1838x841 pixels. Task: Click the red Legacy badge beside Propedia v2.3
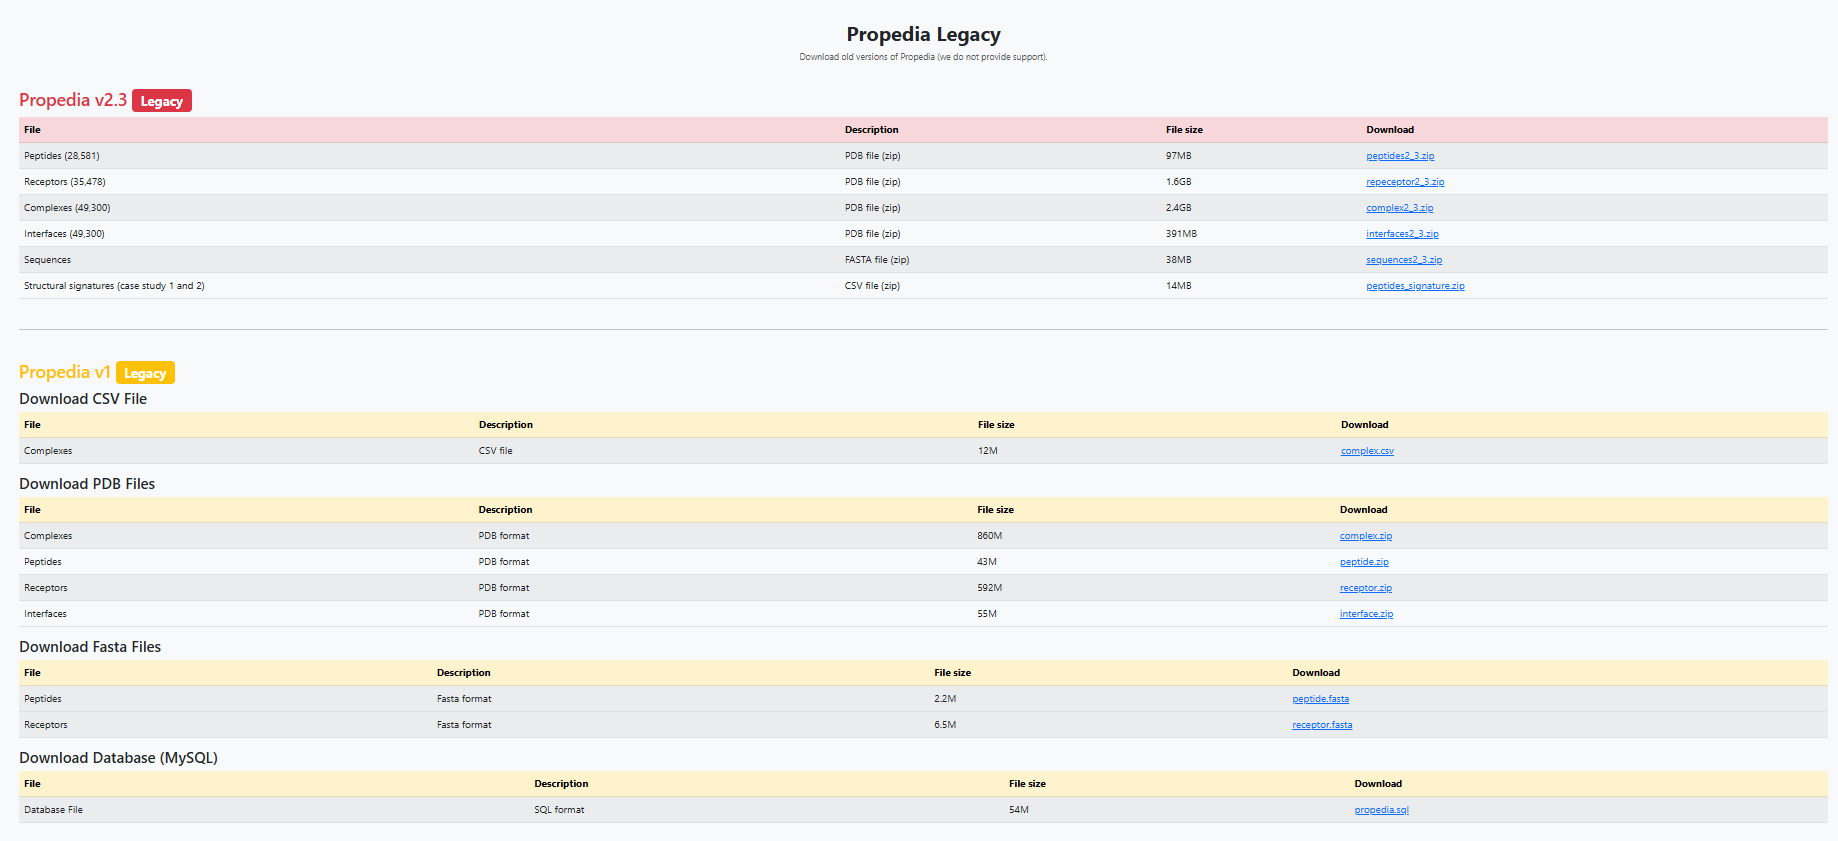tap(161, 101)
